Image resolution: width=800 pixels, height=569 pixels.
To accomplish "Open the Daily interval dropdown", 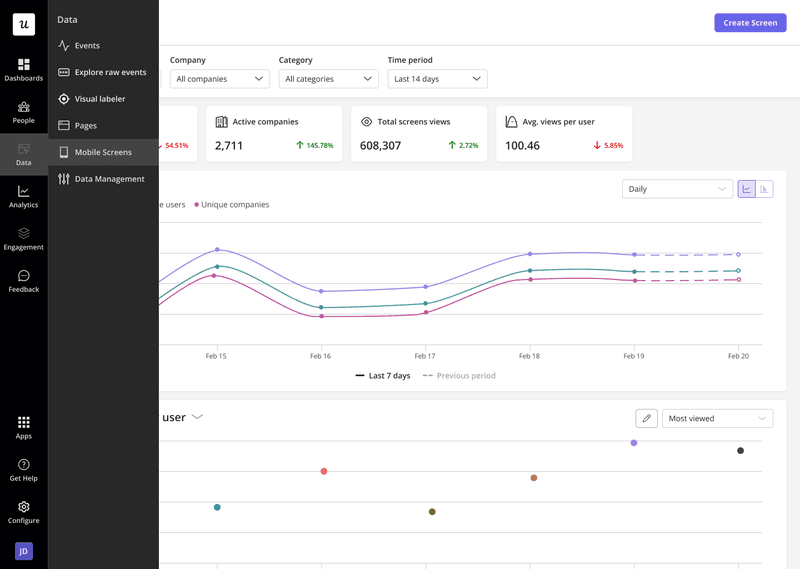I will [677, 189].
